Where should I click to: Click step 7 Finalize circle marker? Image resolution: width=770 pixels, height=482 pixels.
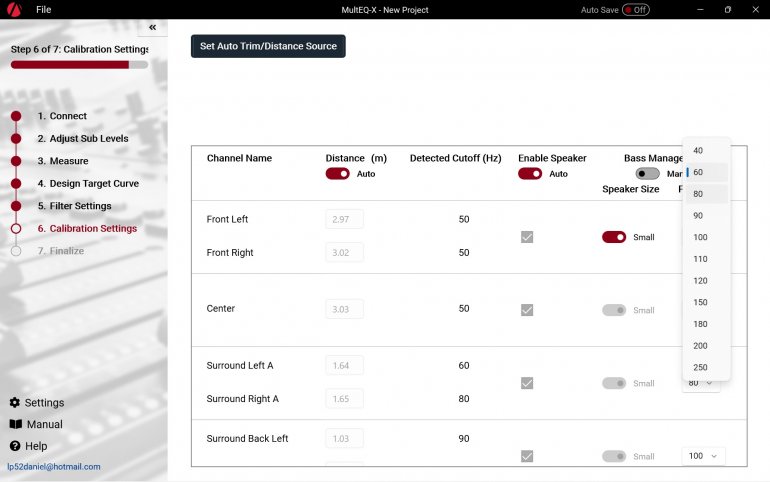(x=16, y=251)
